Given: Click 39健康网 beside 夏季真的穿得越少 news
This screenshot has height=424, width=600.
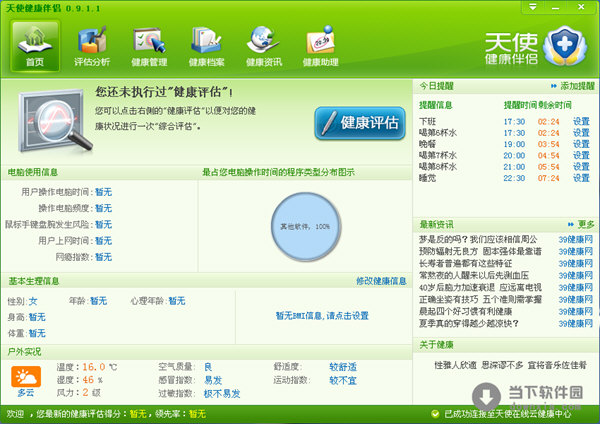Looking at the screenshot, I should pos(576,323).
